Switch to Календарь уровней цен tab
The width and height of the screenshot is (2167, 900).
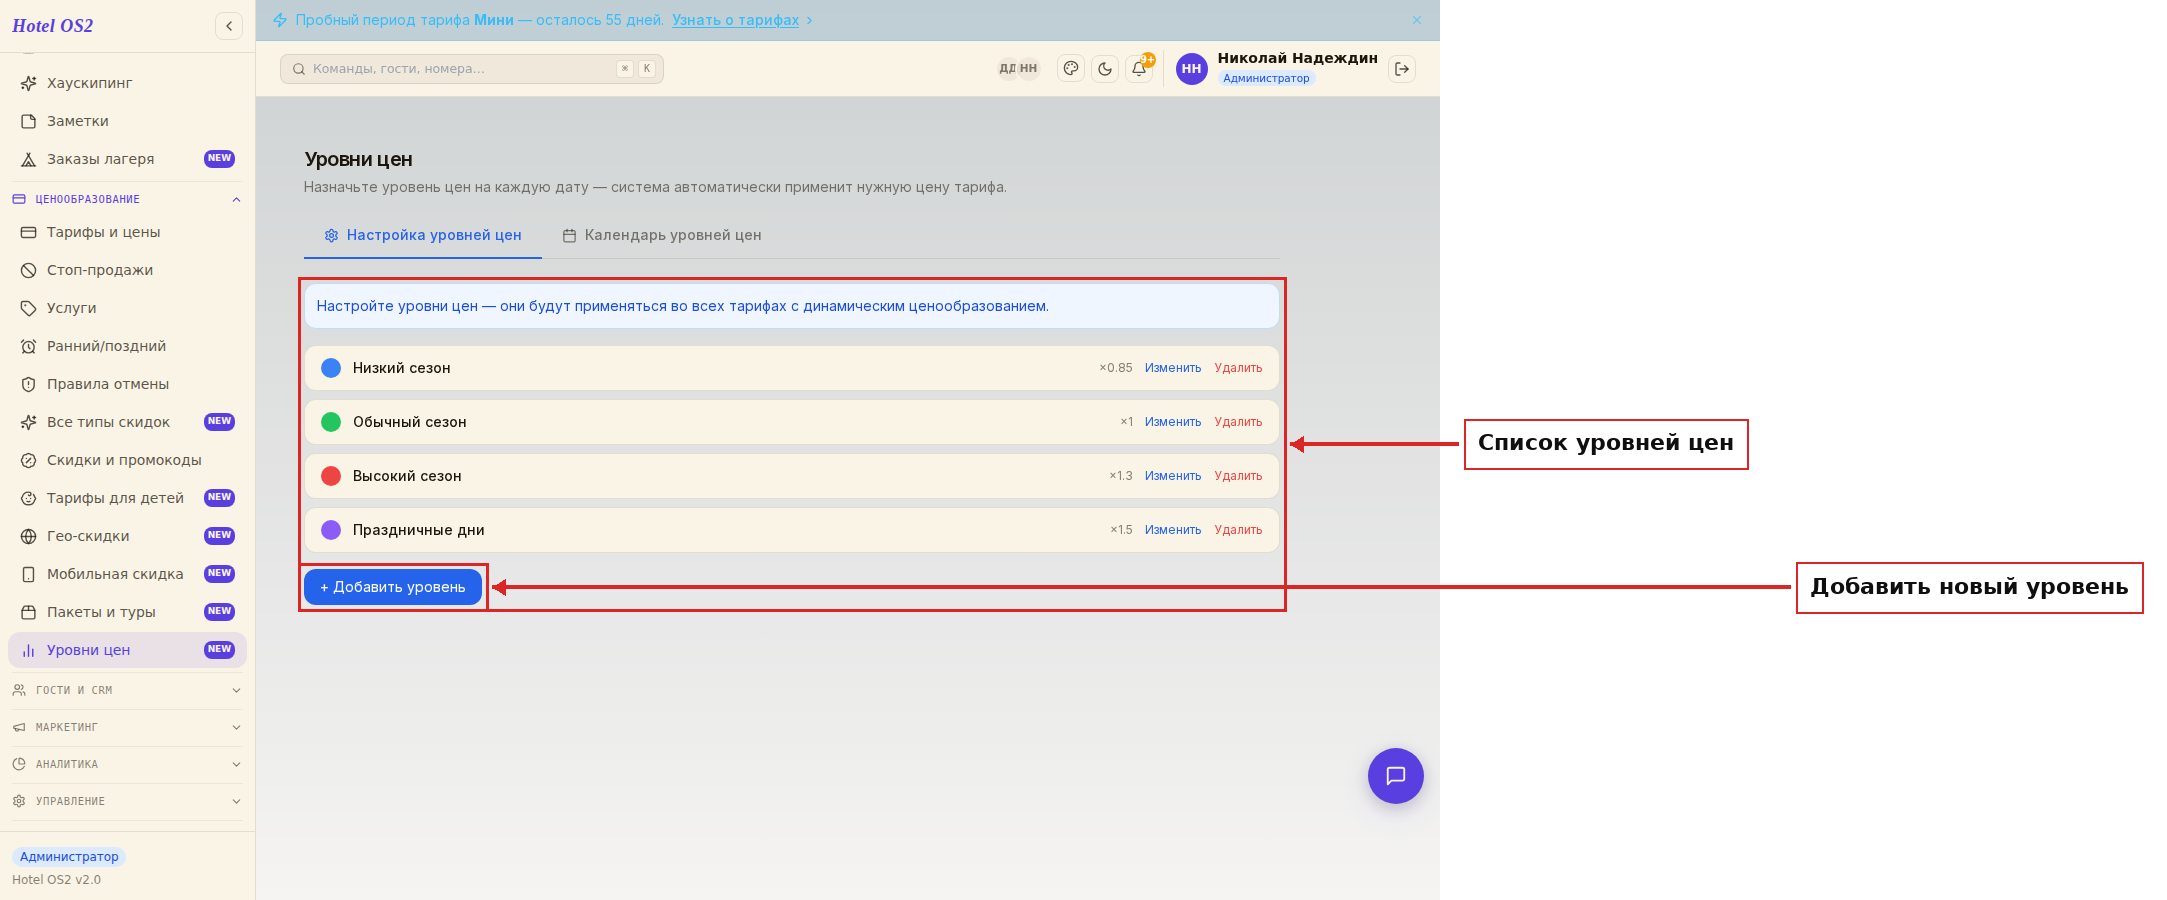pos(662,235)
